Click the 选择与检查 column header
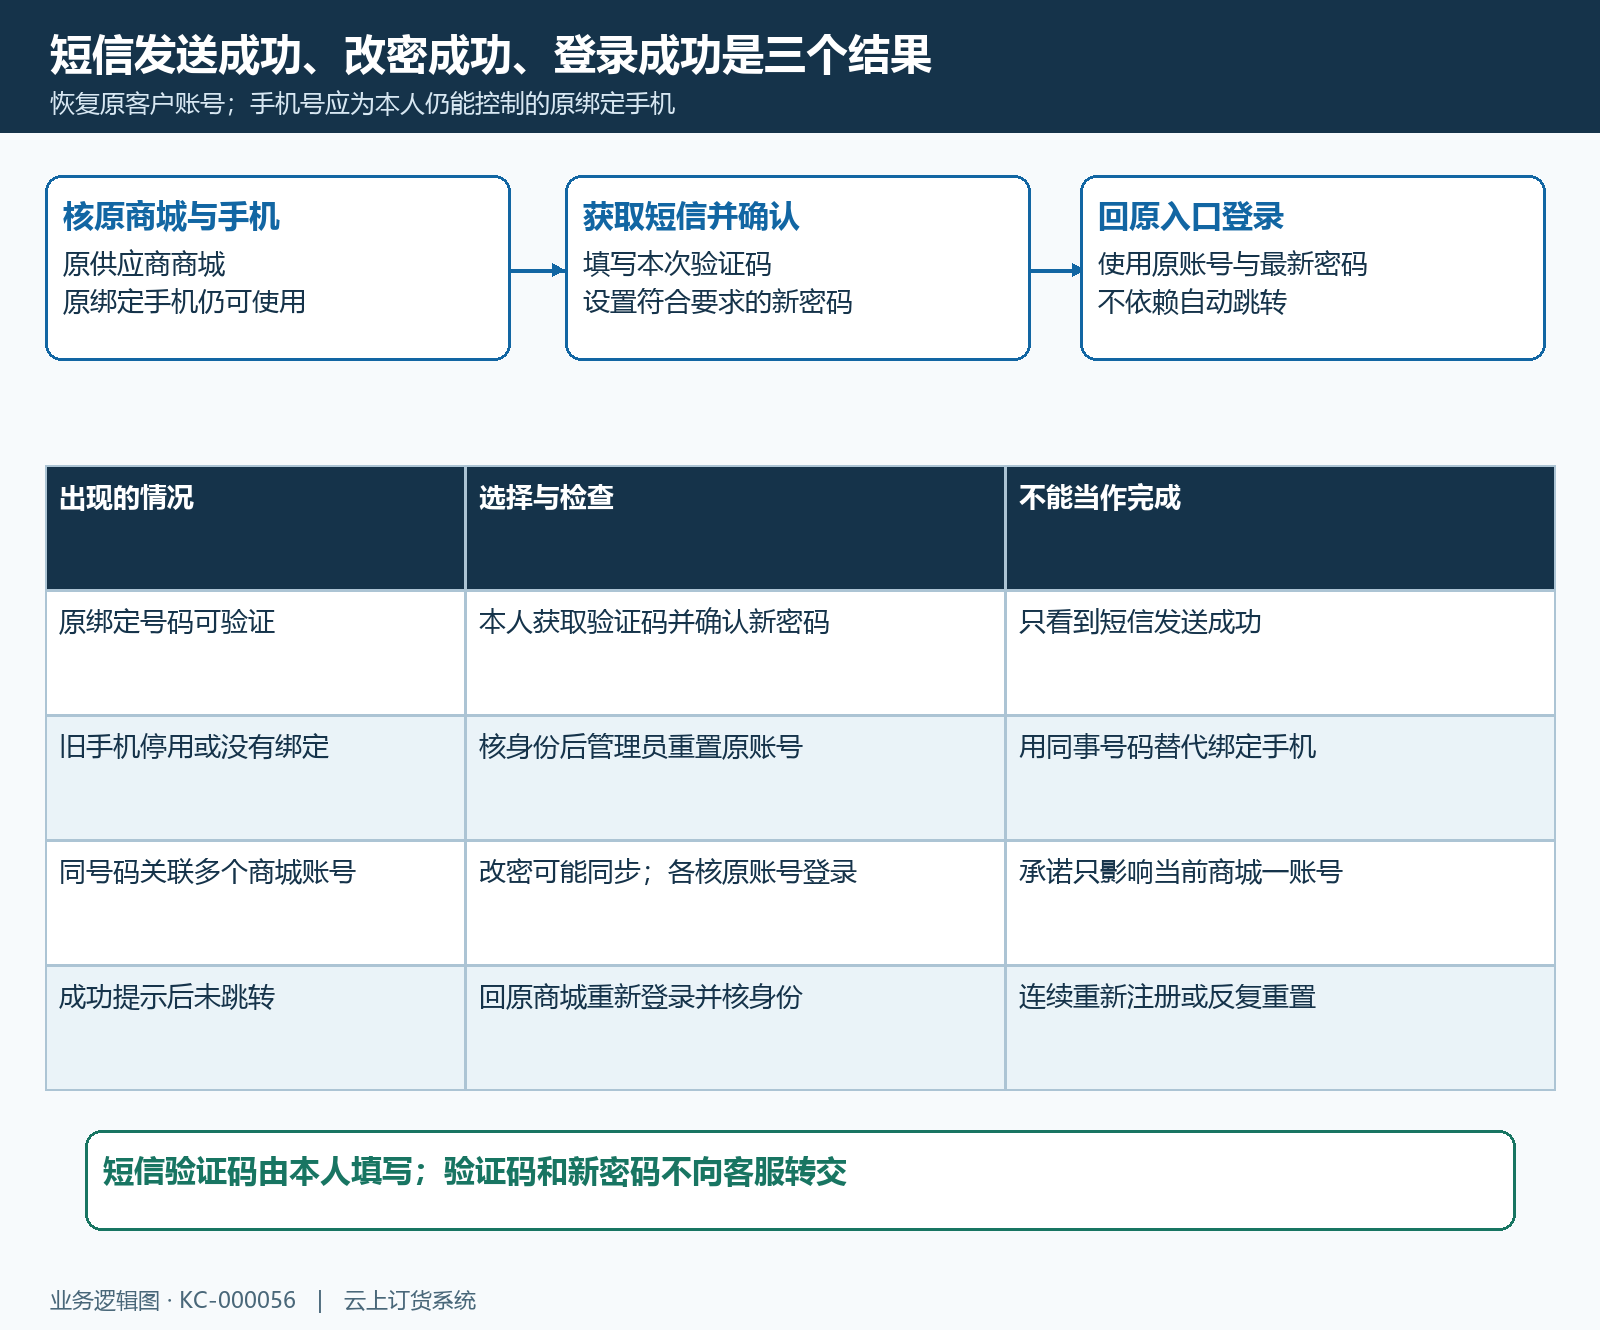Viewport: 1600px width, 1330px height. click(735, 528)
